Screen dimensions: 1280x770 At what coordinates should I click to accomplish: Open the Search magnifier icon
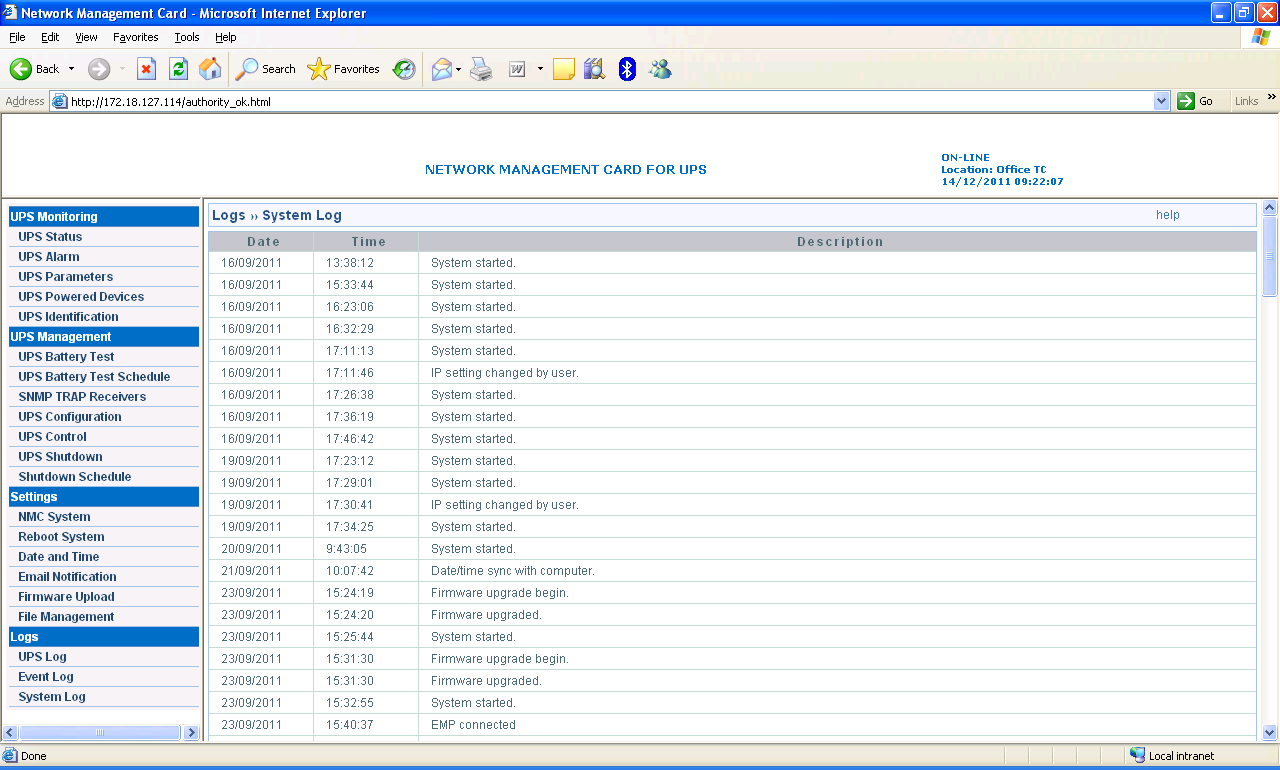pos(247,69)
